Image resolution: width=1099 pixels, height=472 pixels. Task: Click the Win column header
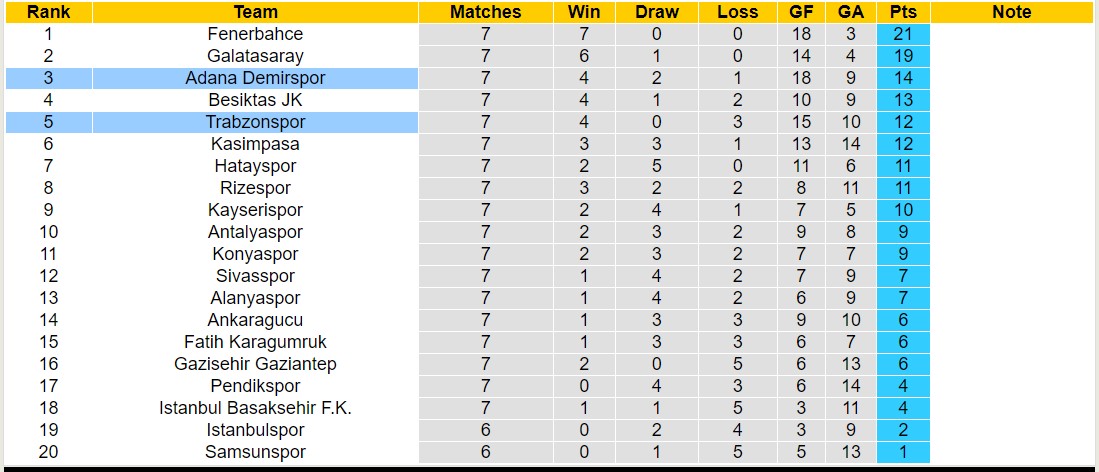(x=584, y=12)
